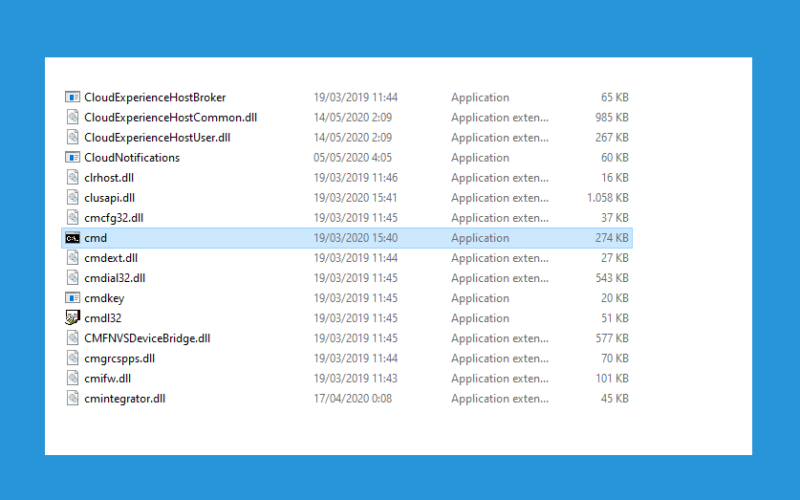The height and width of the screenshot is (500, 800).
Task: Click the CloudExperienceHostCommon.dll file icon
Action: [72, 117]
